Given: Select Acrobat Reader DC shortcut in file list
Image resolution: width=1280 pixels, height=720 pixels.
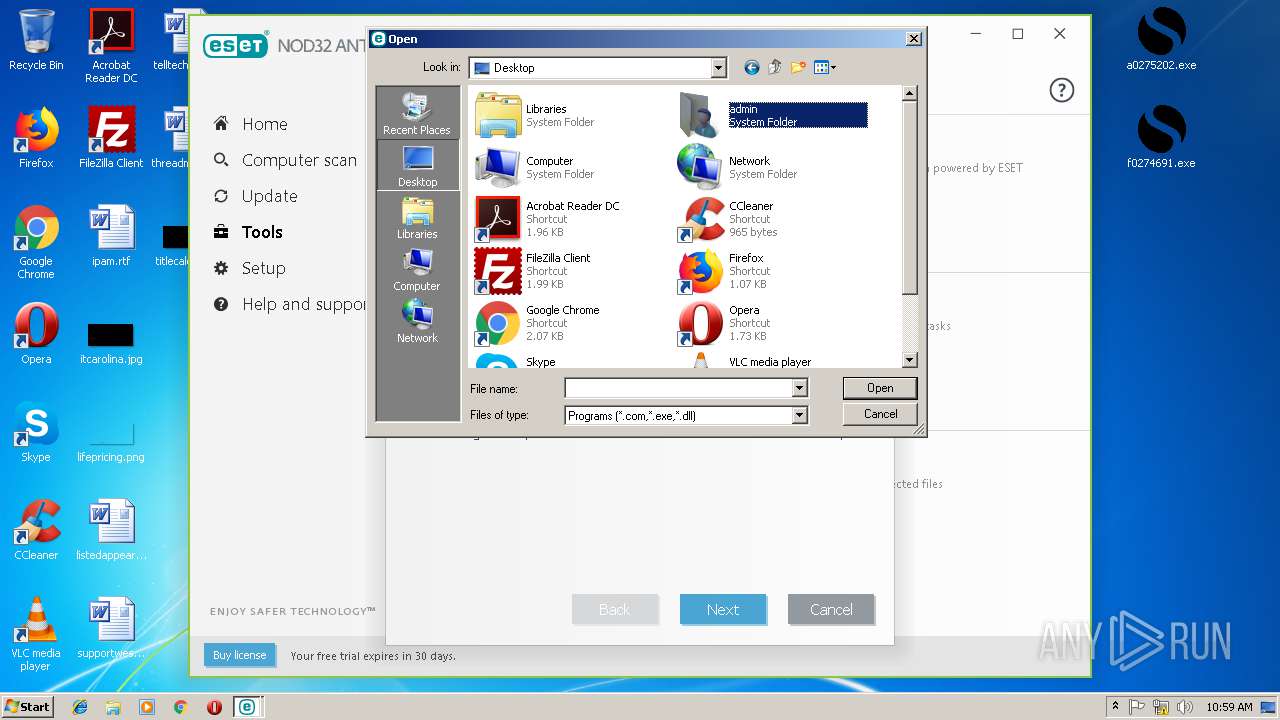Looking at the screenshot, I should (547, 219).
